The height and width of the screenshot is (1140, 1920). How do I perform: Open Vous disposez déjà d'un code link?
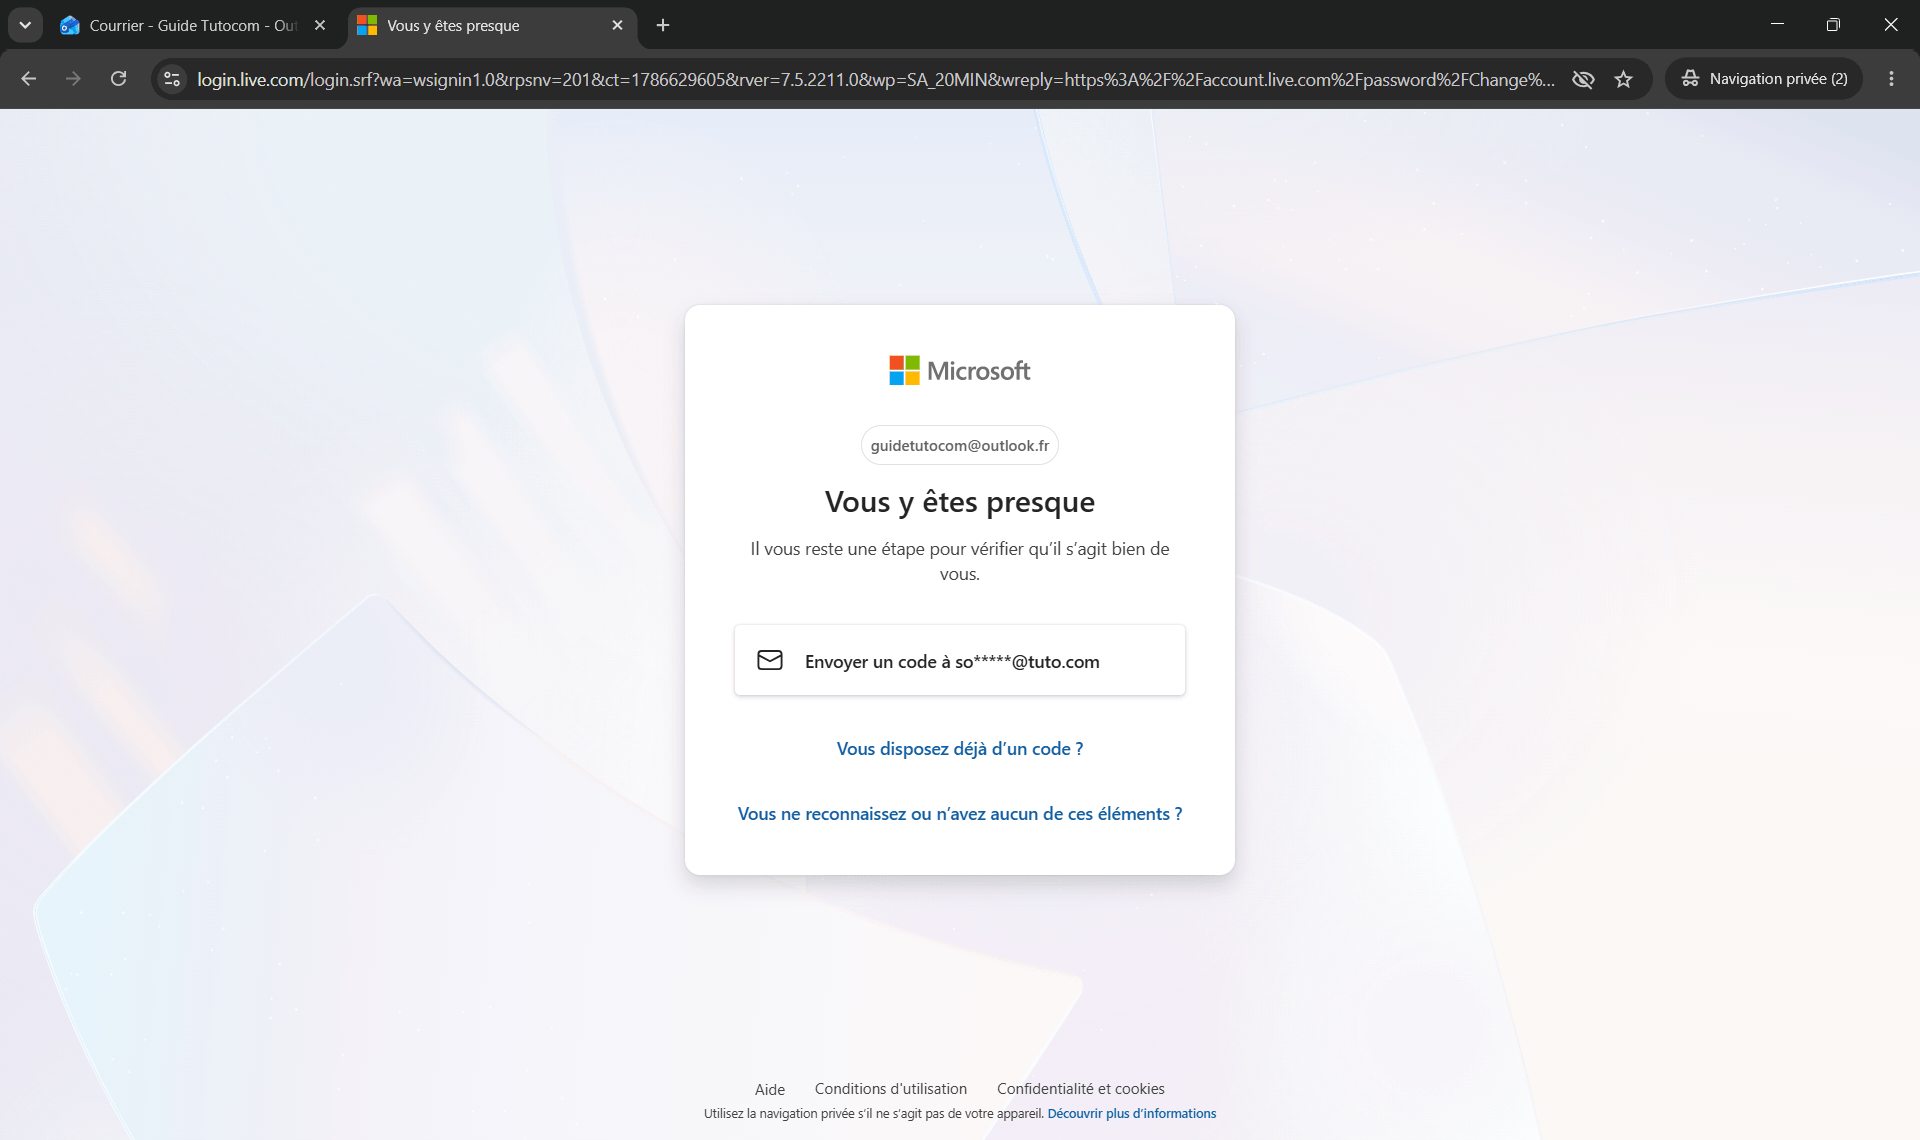(960, 749)
